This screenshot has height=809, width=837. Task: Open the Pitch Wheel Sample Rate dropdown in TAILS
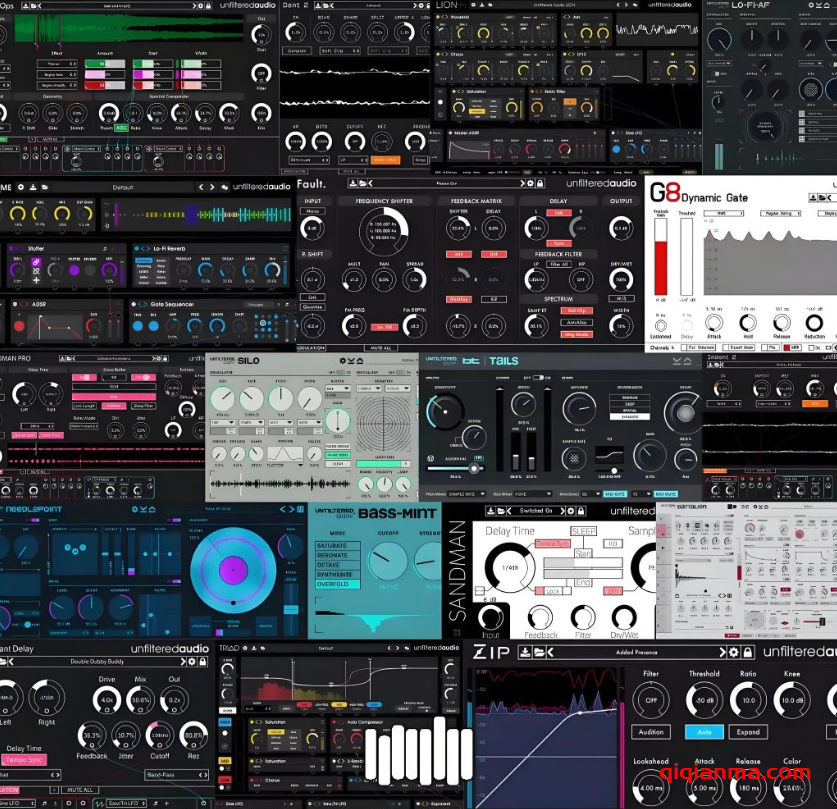pyautogui.click(x=467, y=494)
